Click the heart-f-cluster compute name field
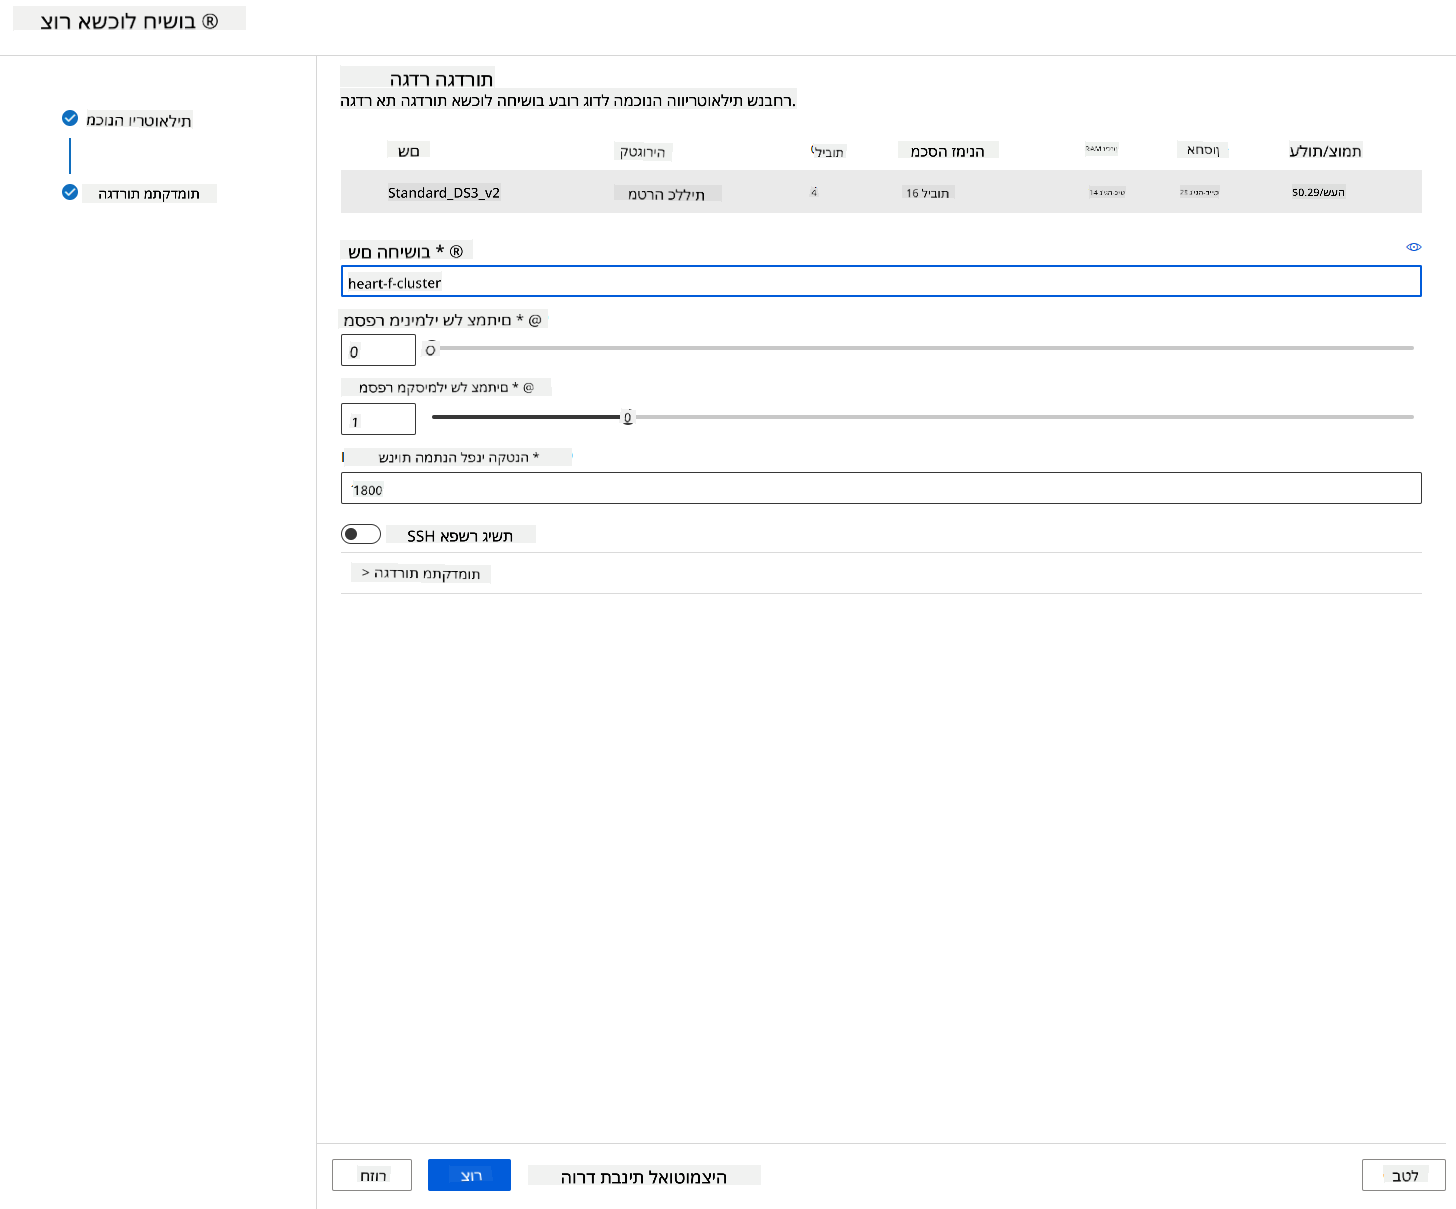The image size is (1456, 1209). pos(881,282)
